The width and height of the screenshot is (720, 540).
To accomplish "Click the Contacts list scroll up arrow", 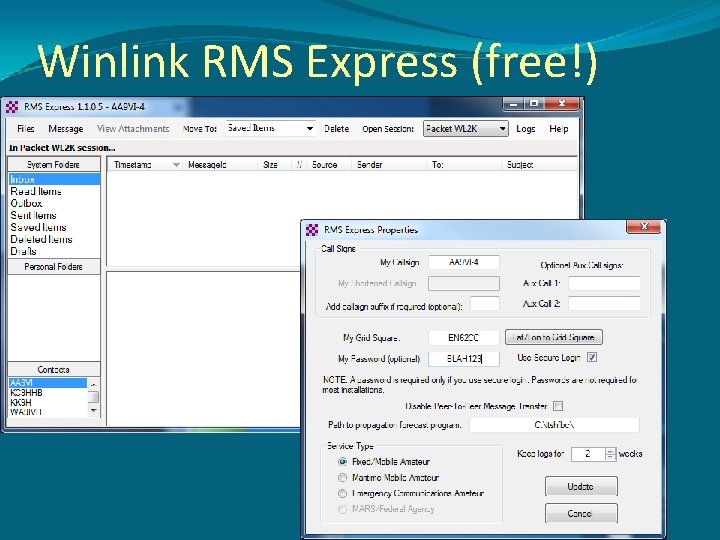I will click(x=93, y=383).
